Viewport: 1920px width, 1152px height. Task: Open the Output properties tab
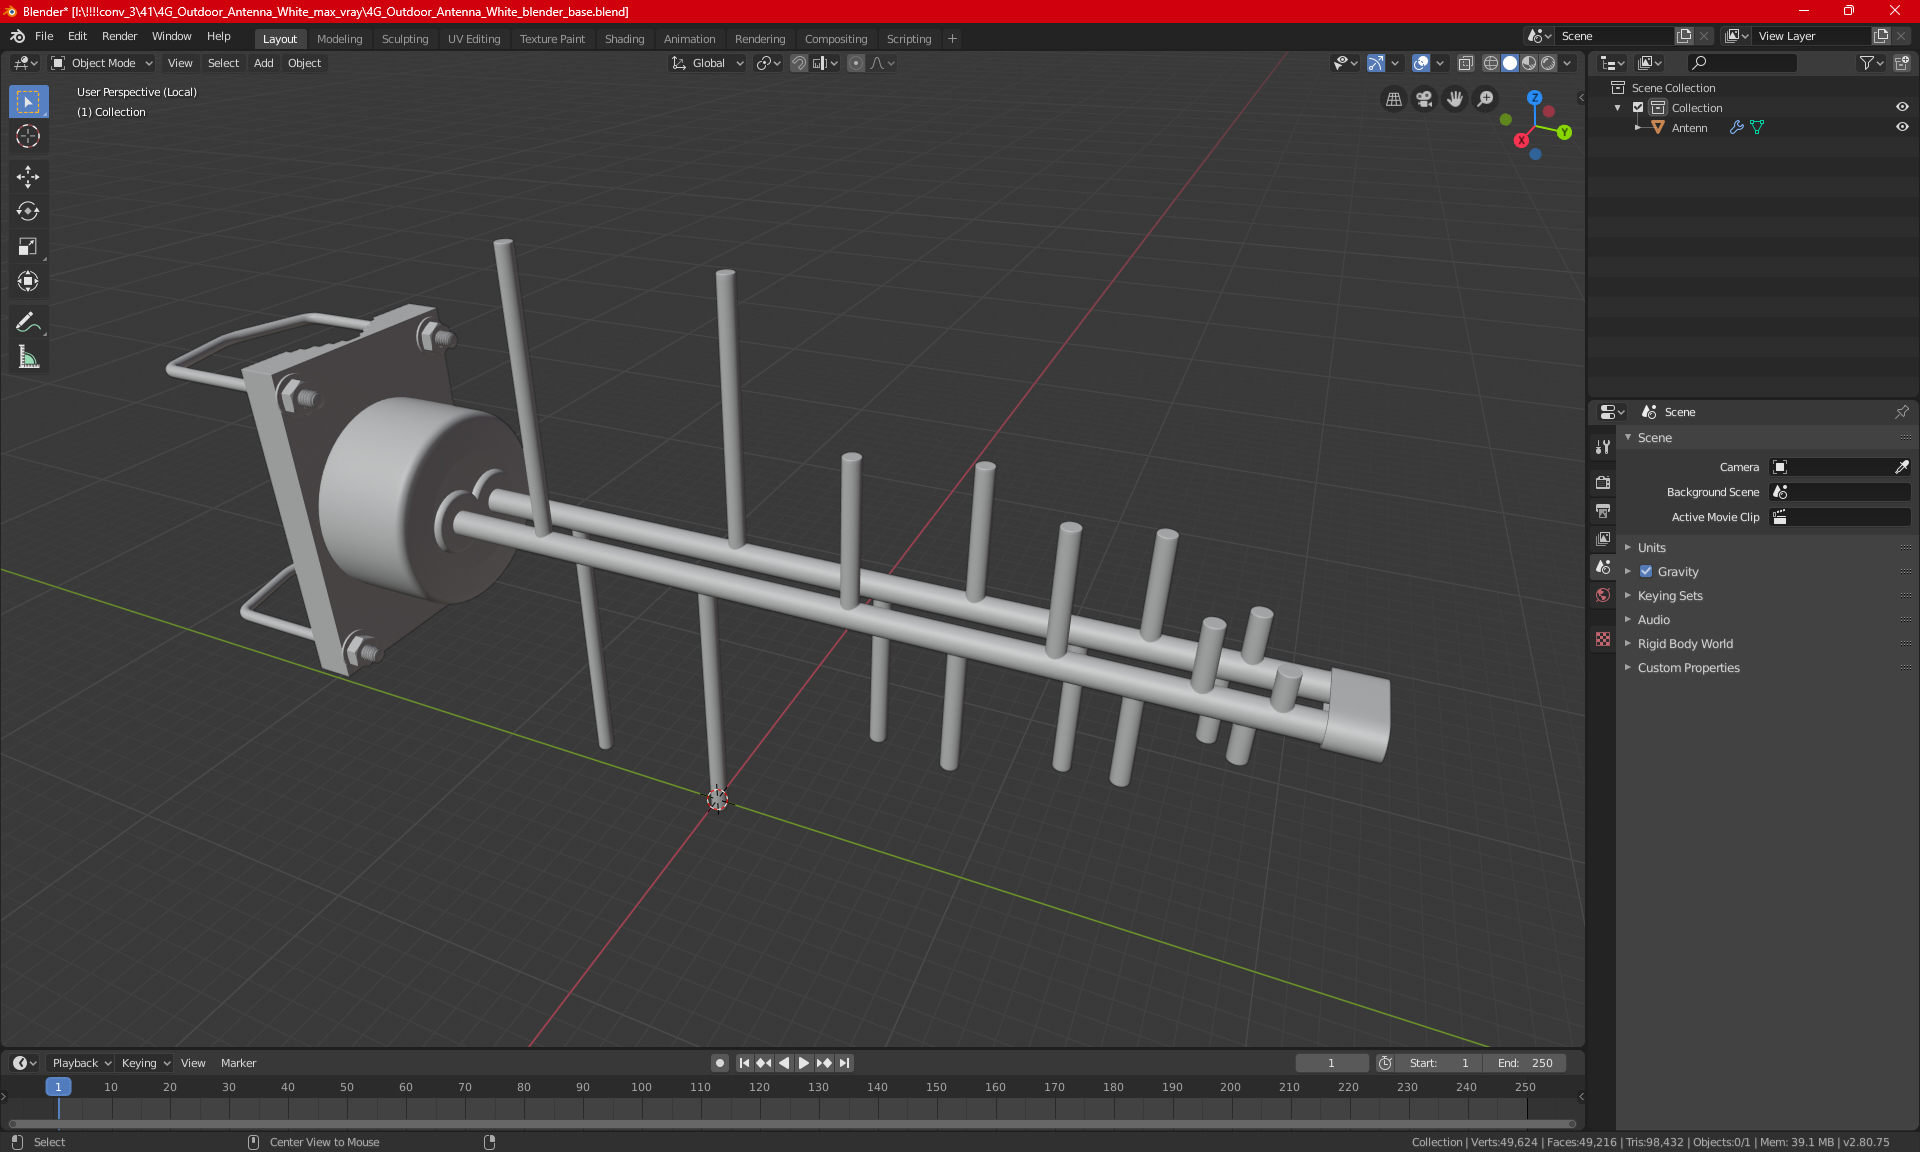(x=1603, y=510)
